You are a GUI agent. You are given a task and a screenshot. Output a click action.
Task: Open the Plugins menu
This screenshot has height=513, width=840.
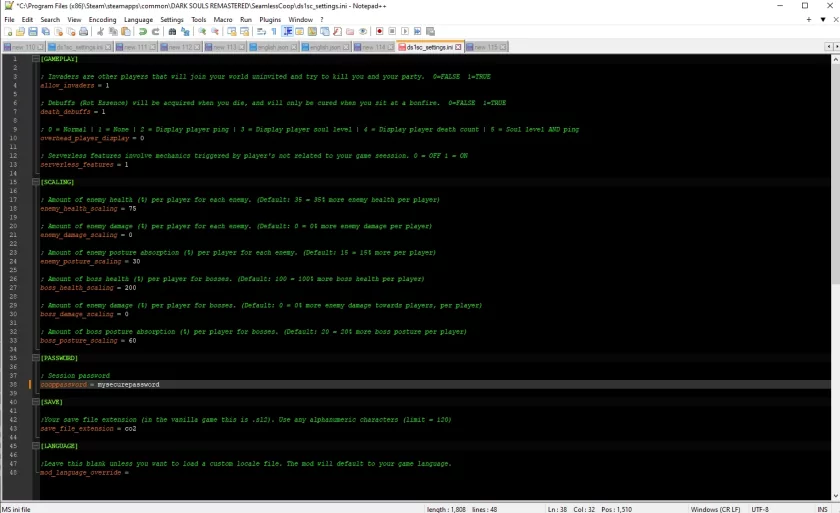pos(270,19)
